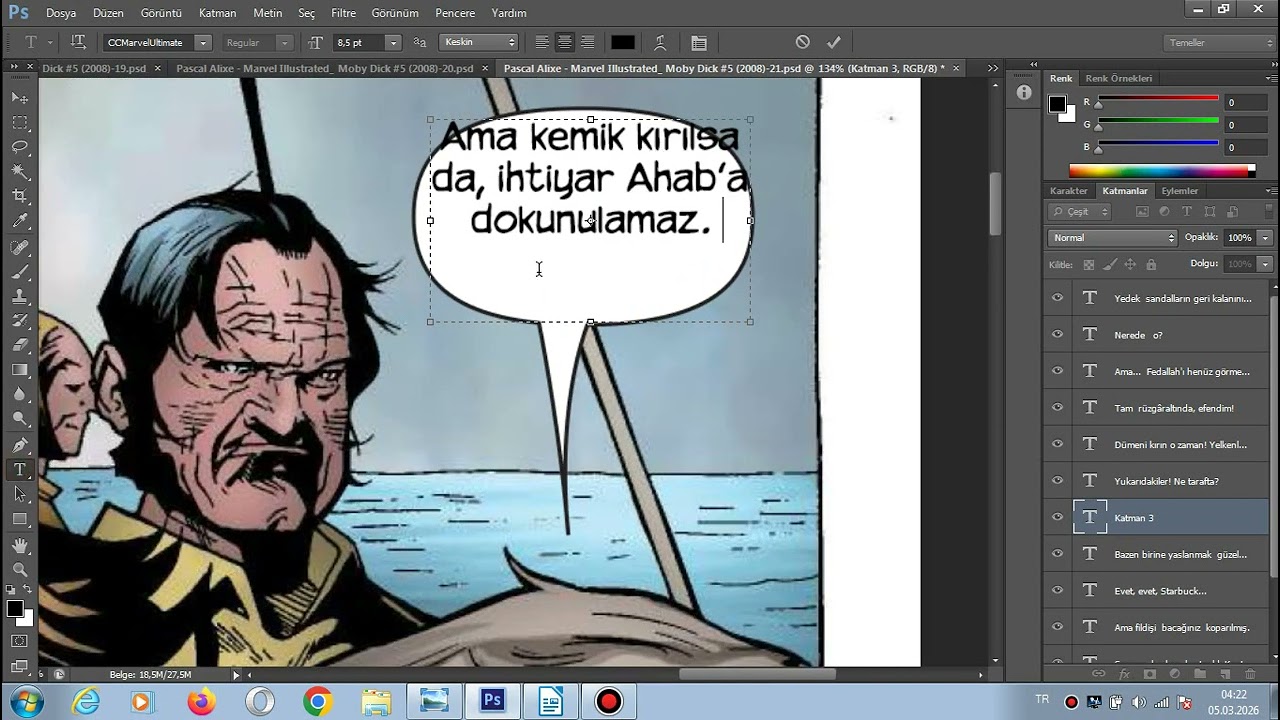Select the Lasso tool
This screenshot has width=1280, height=720.
pos(20,147)
